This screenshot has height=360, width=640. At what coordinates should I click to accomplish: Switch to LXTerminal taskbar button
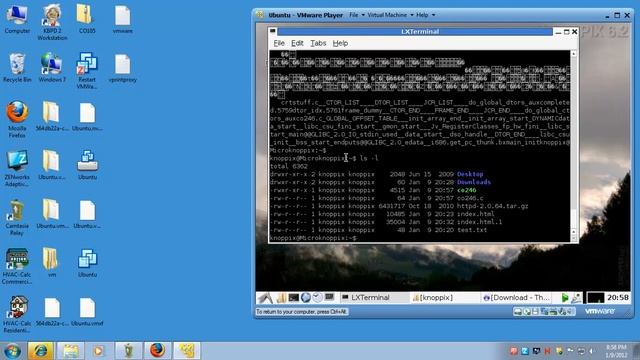(374, 298)
